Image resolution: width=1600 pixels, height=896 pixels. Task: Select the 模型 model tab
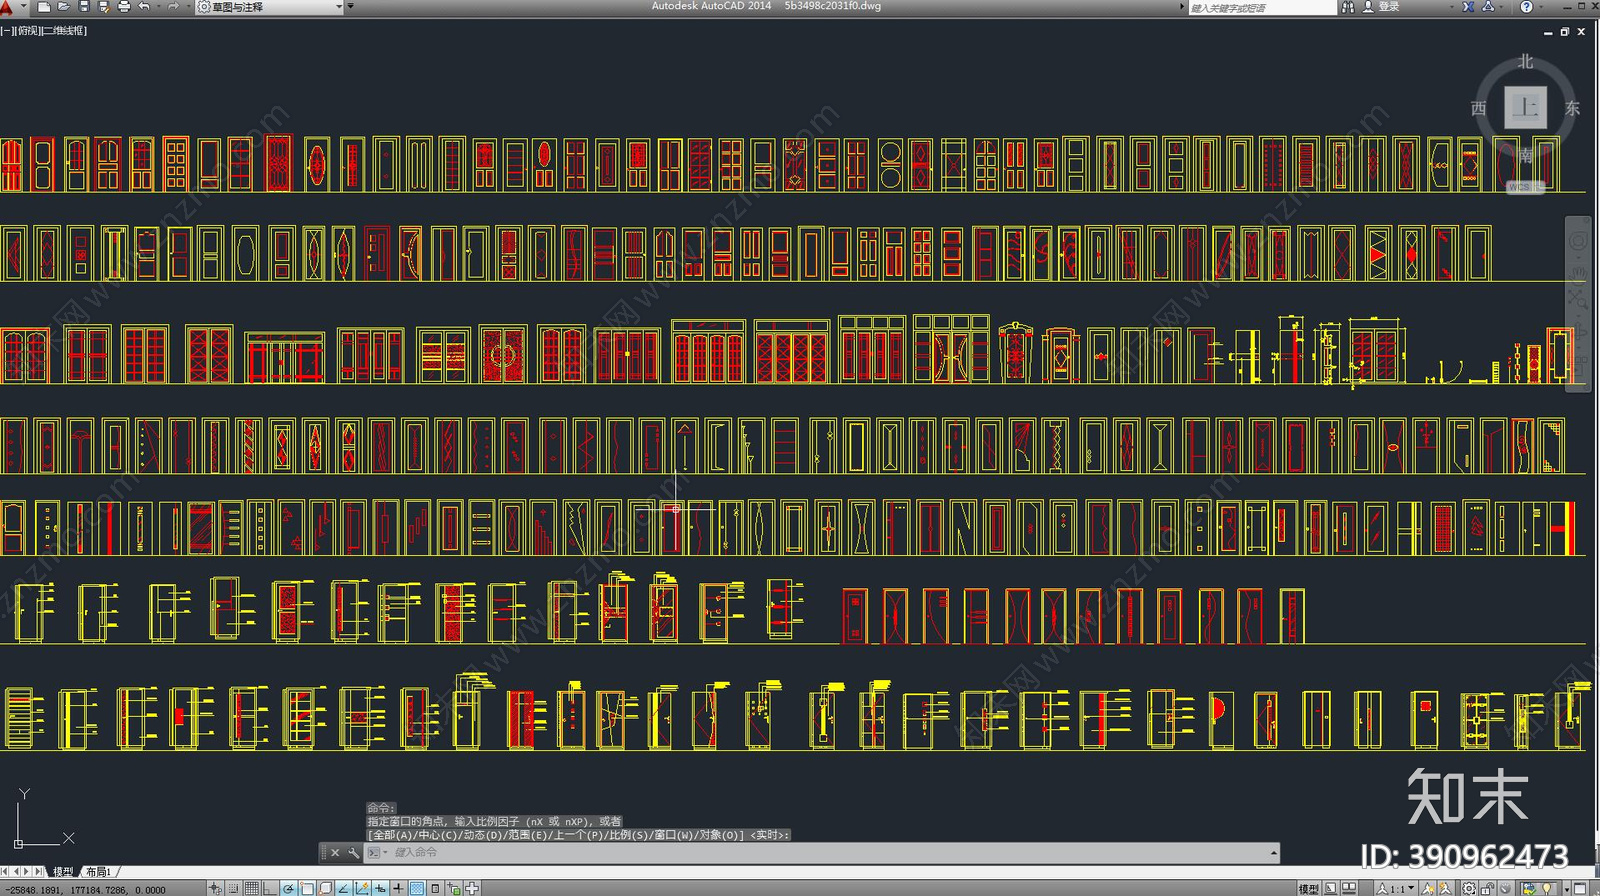[63, 872]
